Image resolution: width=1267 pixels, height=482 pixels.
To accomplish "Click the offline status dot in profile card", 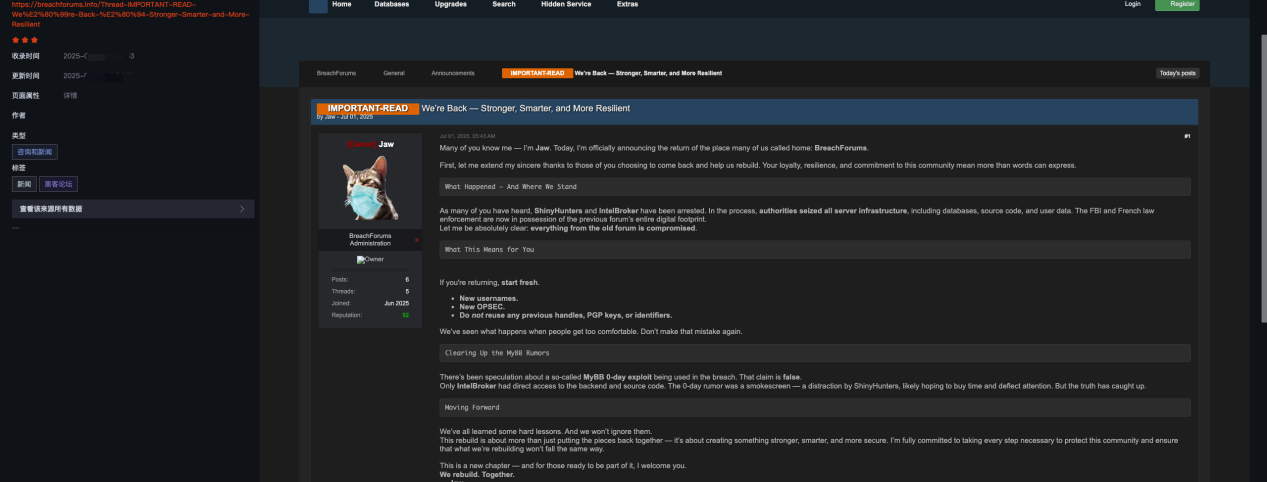I will [417, 240].
